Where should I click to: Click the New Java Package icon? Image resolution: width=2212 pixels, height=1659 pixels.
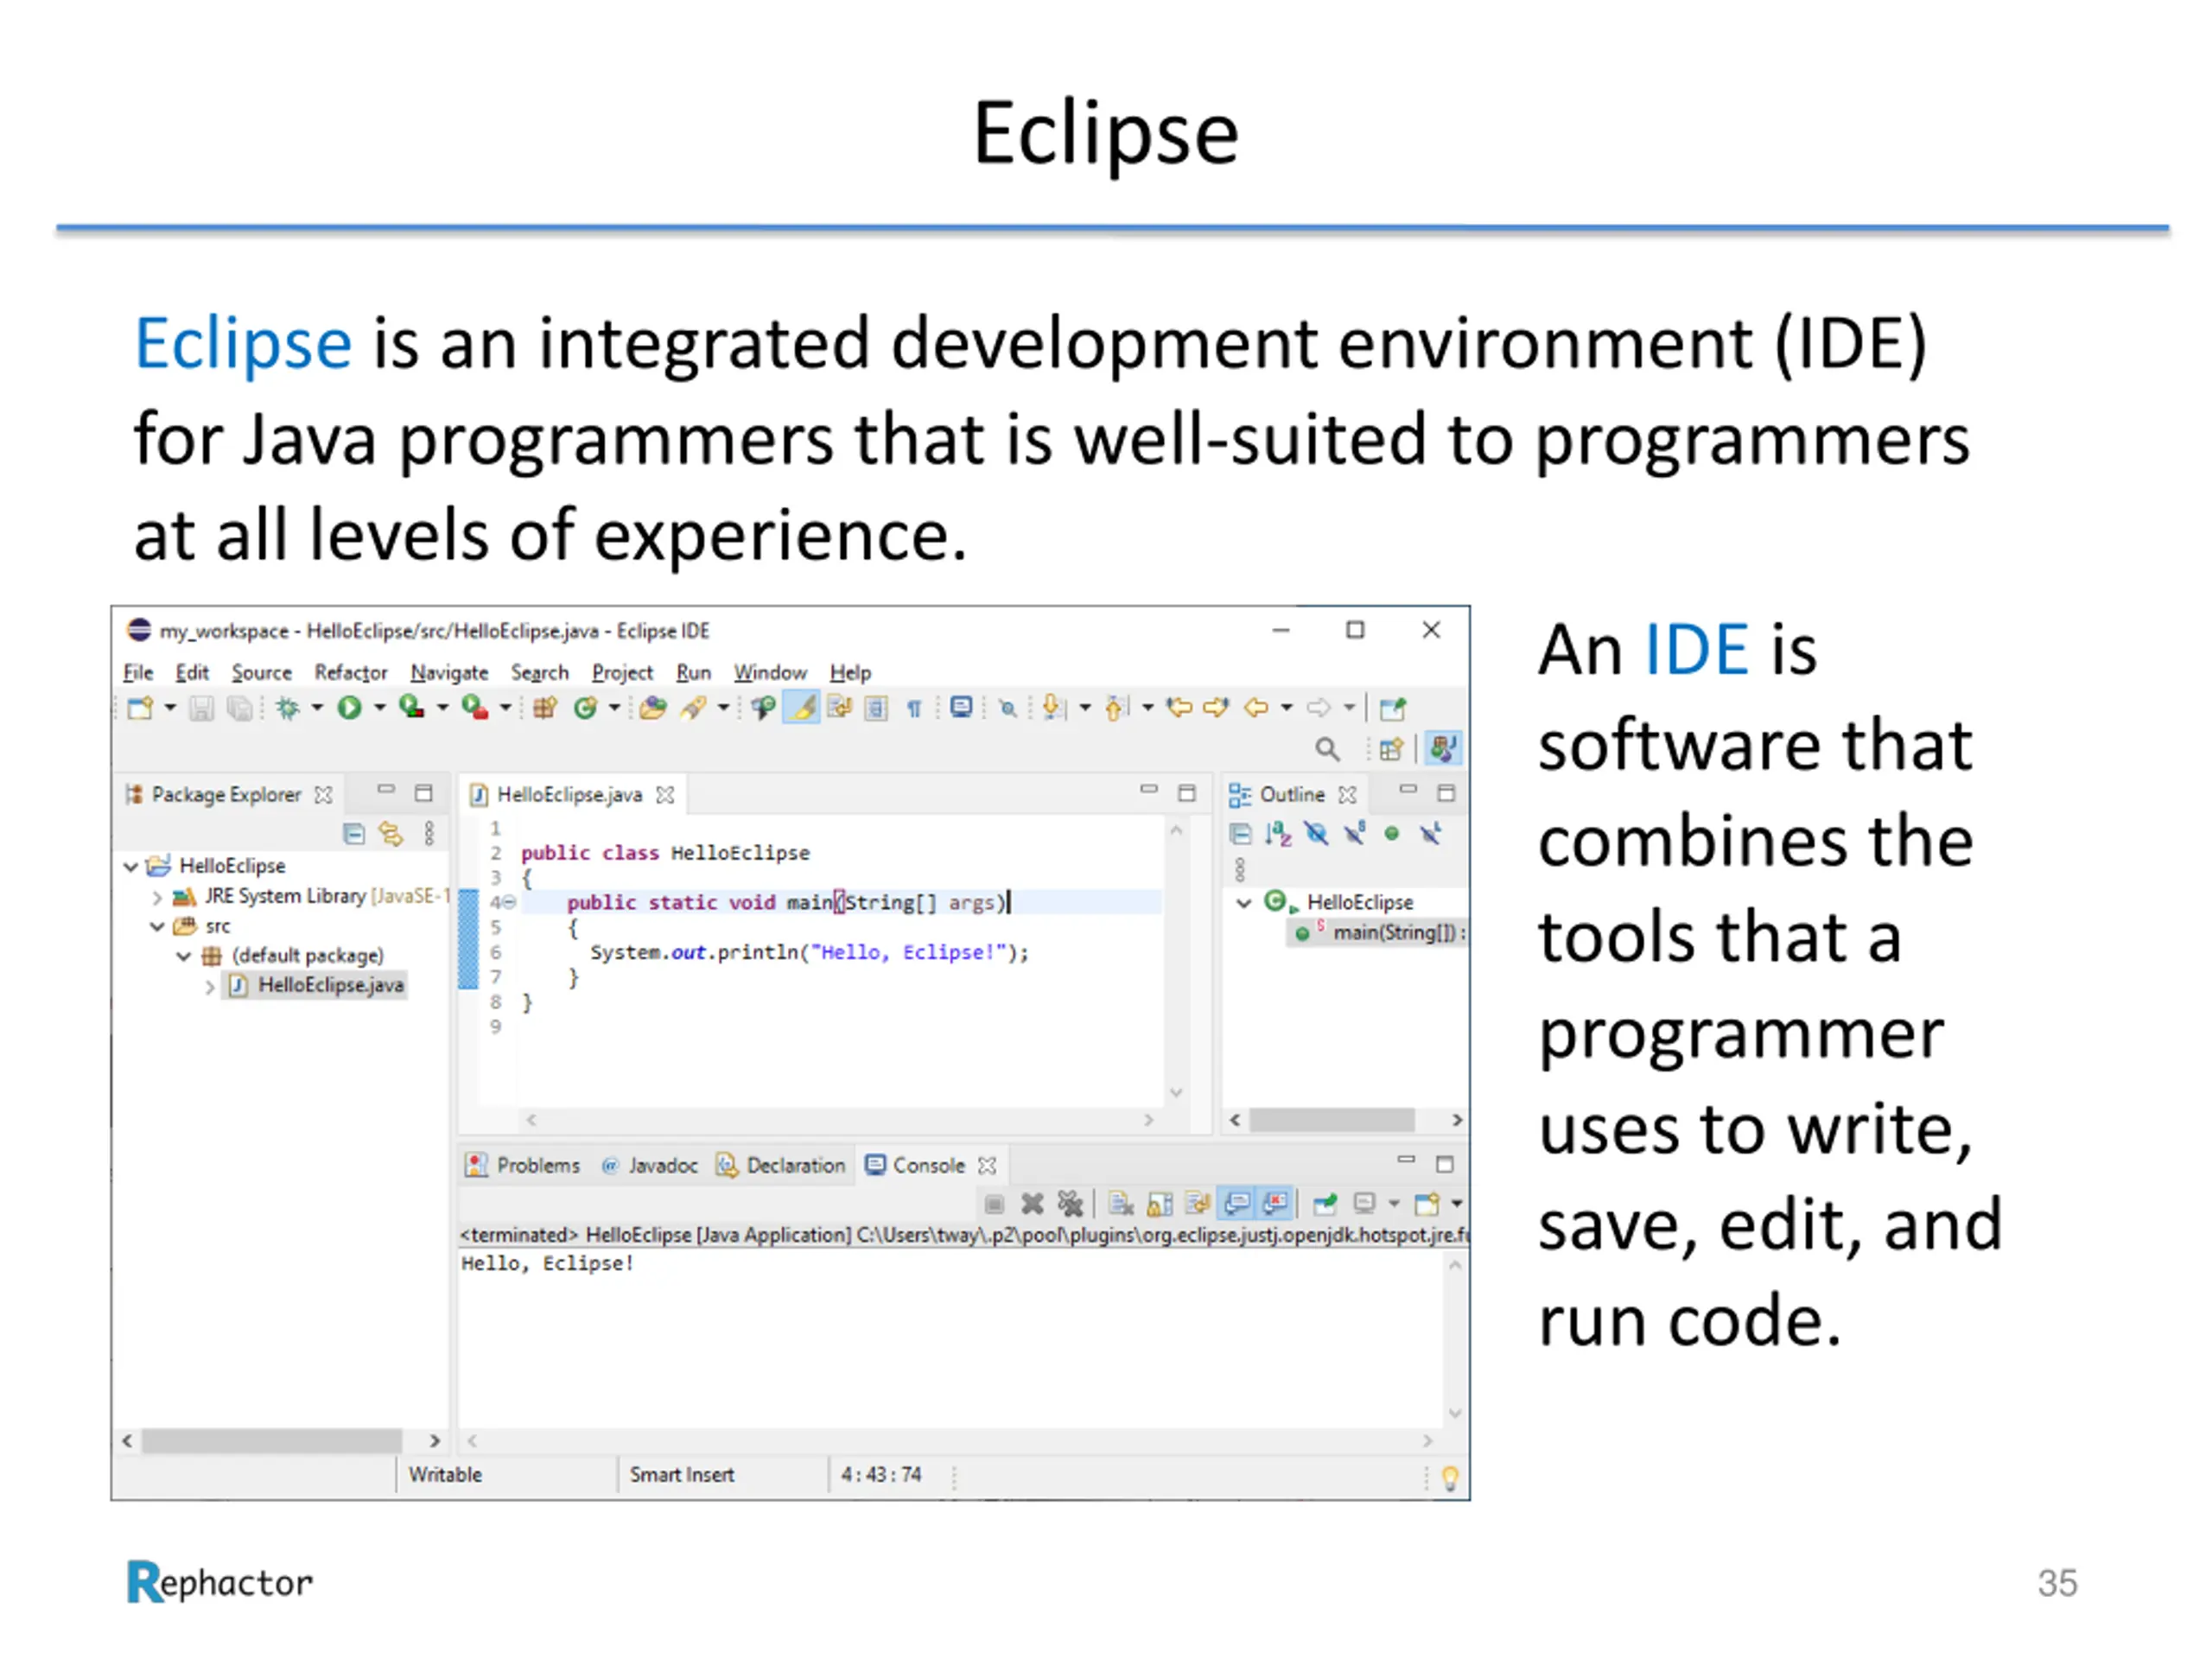click(545, 708)
